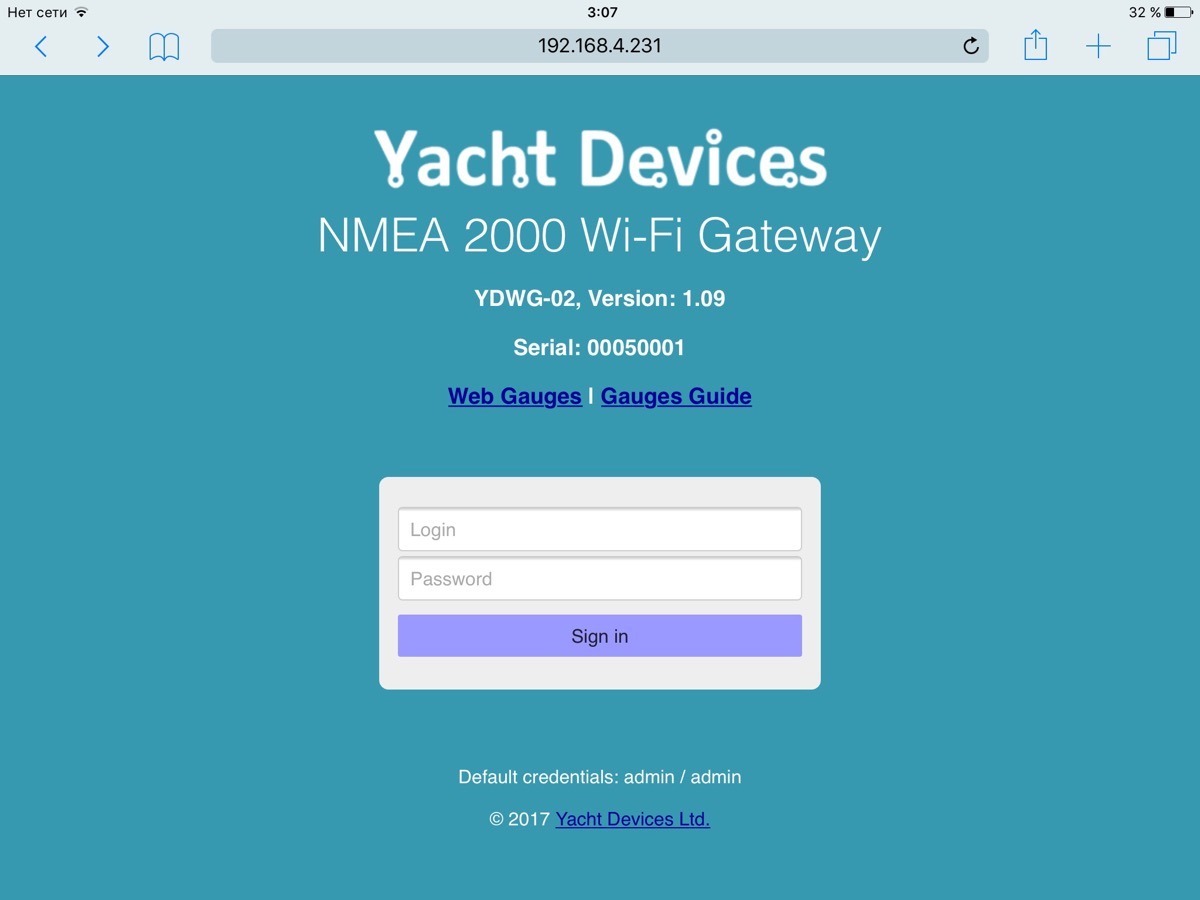Open the Web Gauges link

point(515,396)
